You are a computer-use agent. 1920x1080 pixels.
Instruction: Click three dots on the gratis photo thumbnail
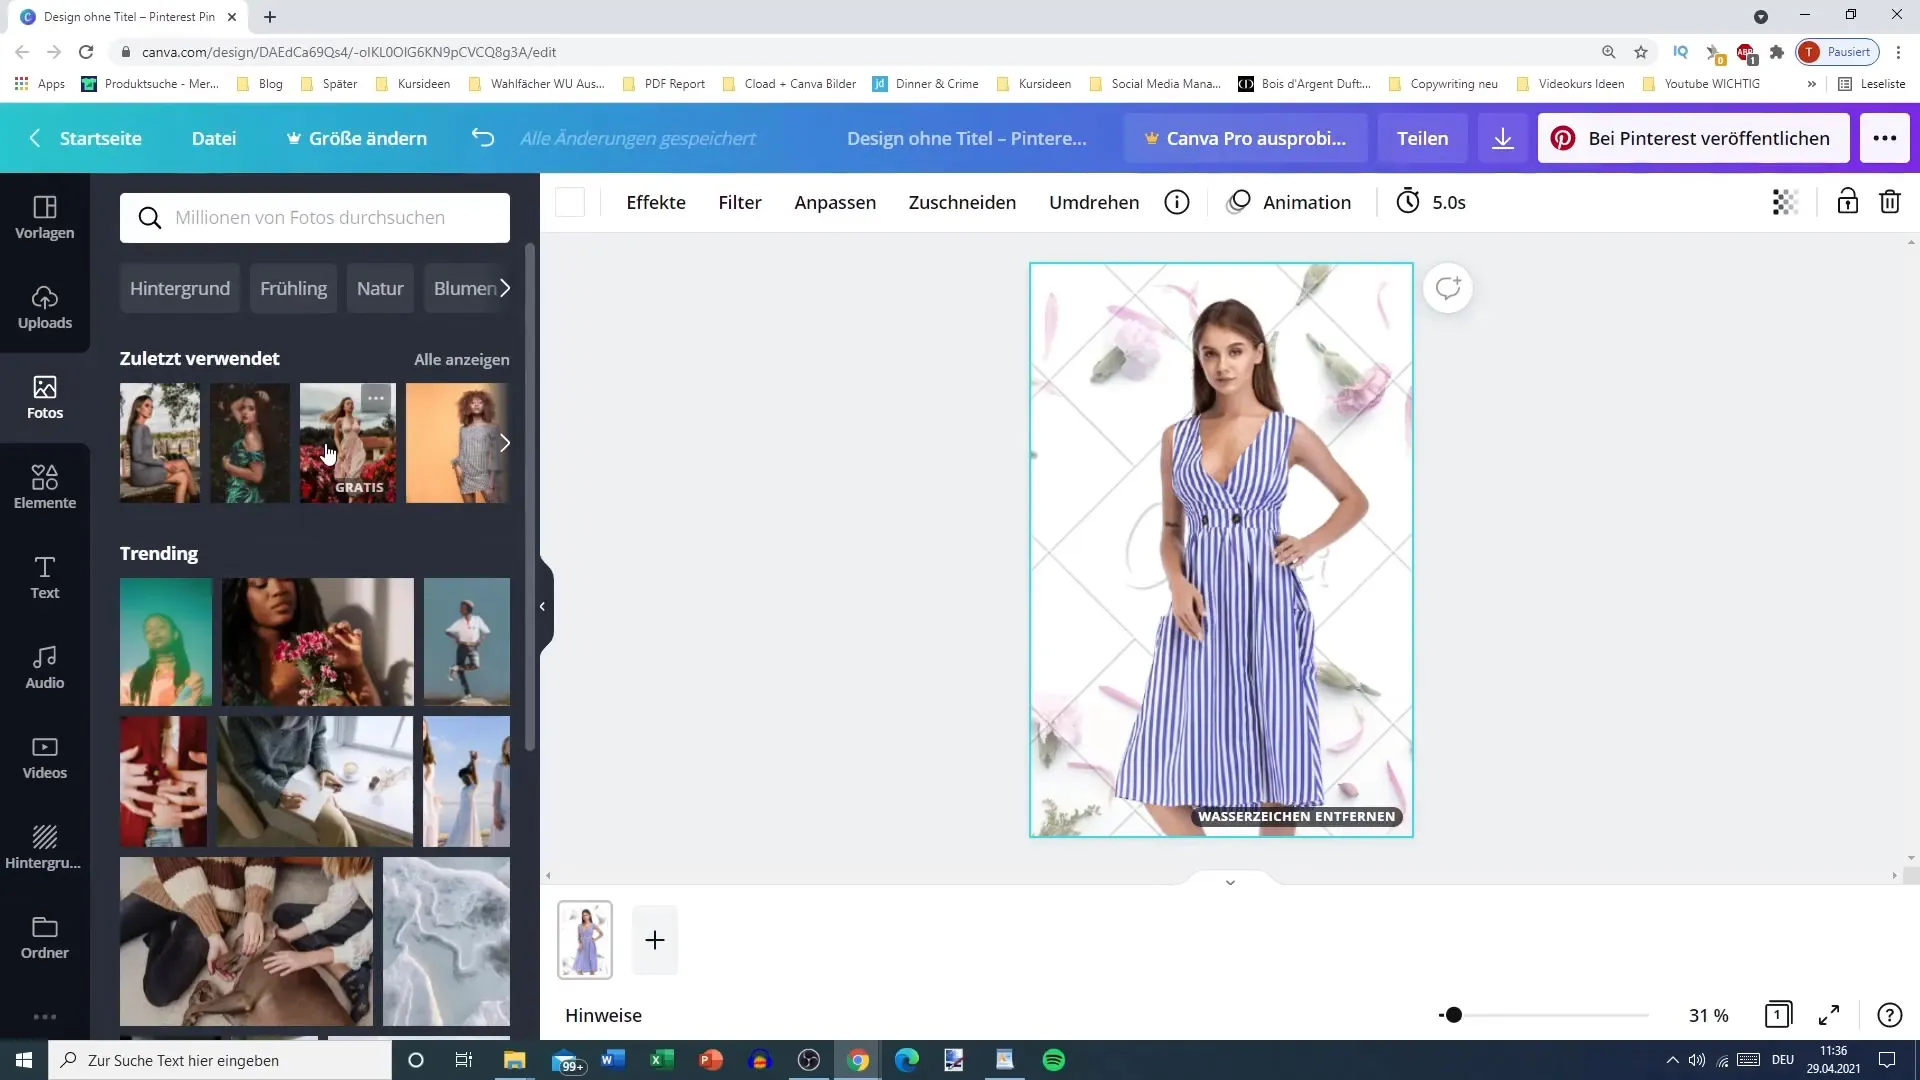376,398
